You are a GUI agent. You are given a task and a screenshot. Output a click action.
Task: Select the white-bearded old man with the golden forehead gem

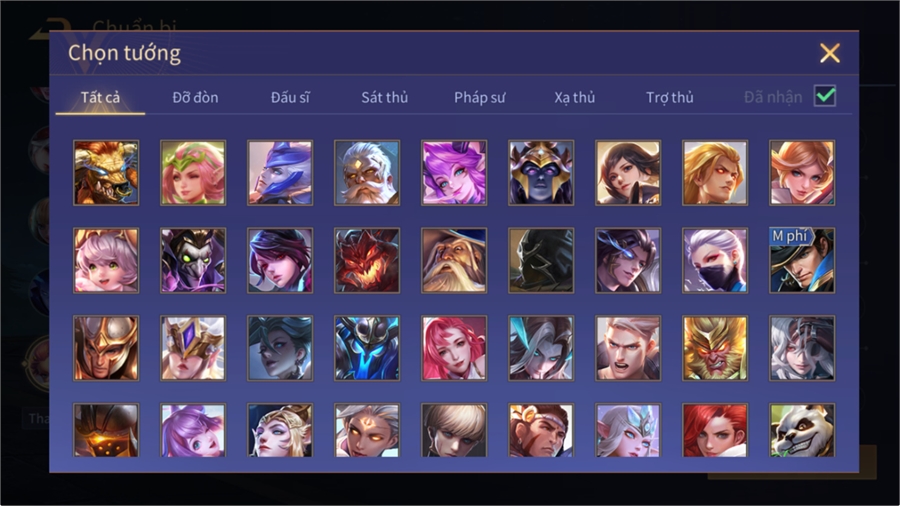367,173
